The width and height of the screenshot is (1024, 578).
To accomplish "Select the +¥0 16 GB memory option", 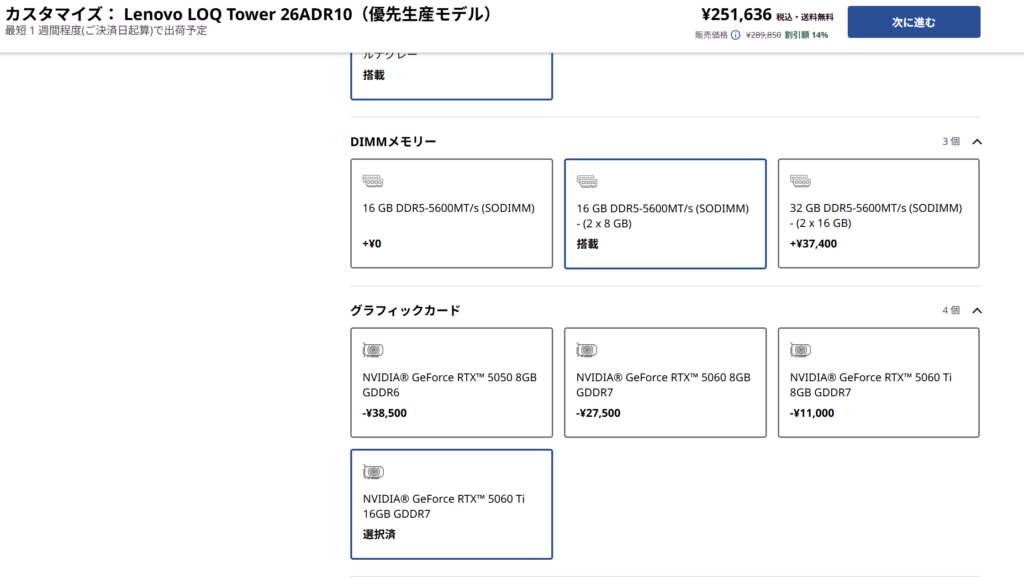I will pyautogui.click(x=451, y=213).
